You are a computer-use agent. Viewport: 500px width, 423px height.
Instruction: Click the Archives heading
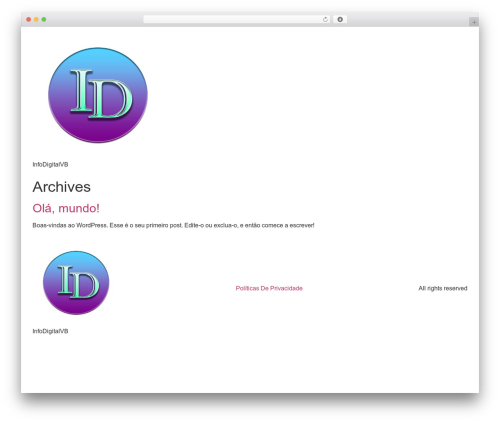[61, 187]
